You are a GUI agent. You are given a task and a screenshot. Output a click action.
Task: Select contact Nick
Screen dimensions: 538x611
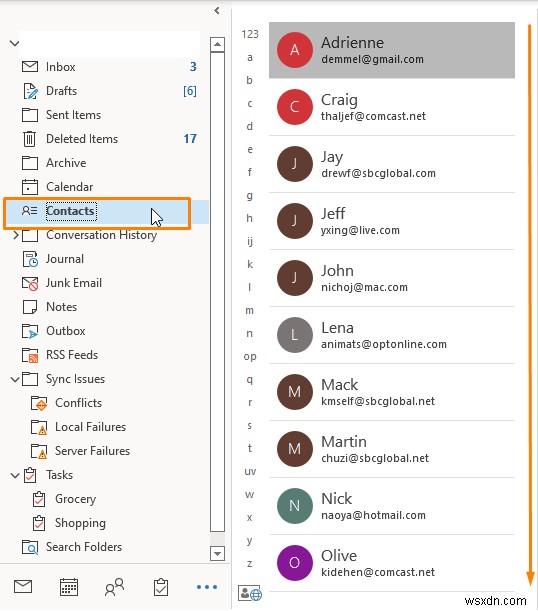(392, 506)
